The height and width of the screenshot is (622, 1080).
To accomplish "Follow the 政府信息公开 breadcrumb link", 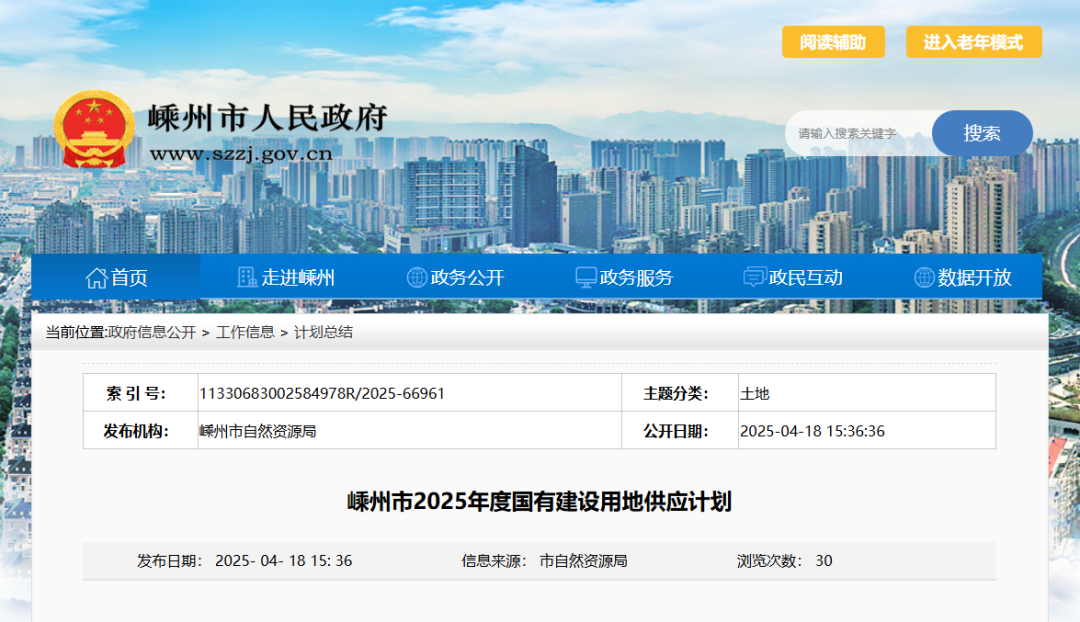I will [x=152, y=332].
